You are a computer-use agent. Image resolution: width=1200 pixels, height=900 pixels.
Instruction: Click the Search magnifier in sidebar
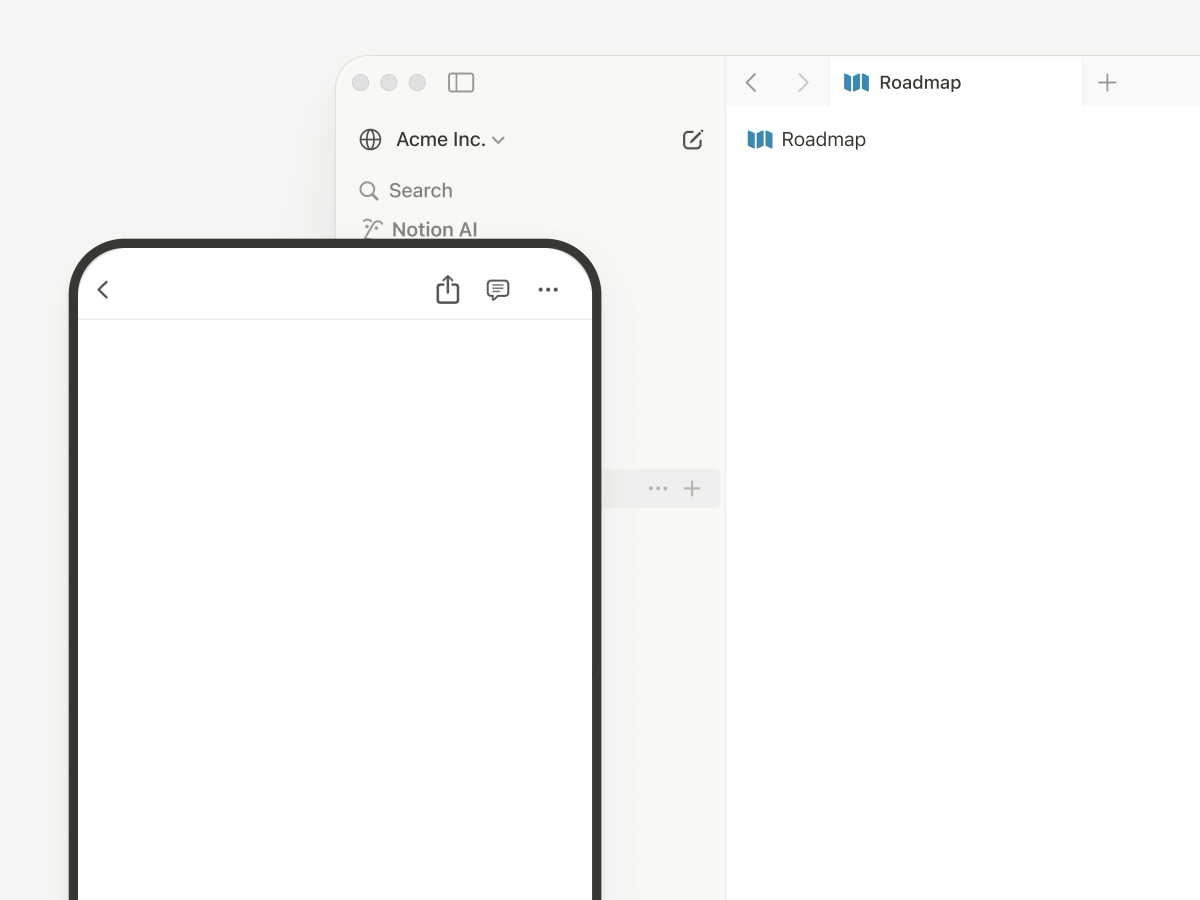369,190
